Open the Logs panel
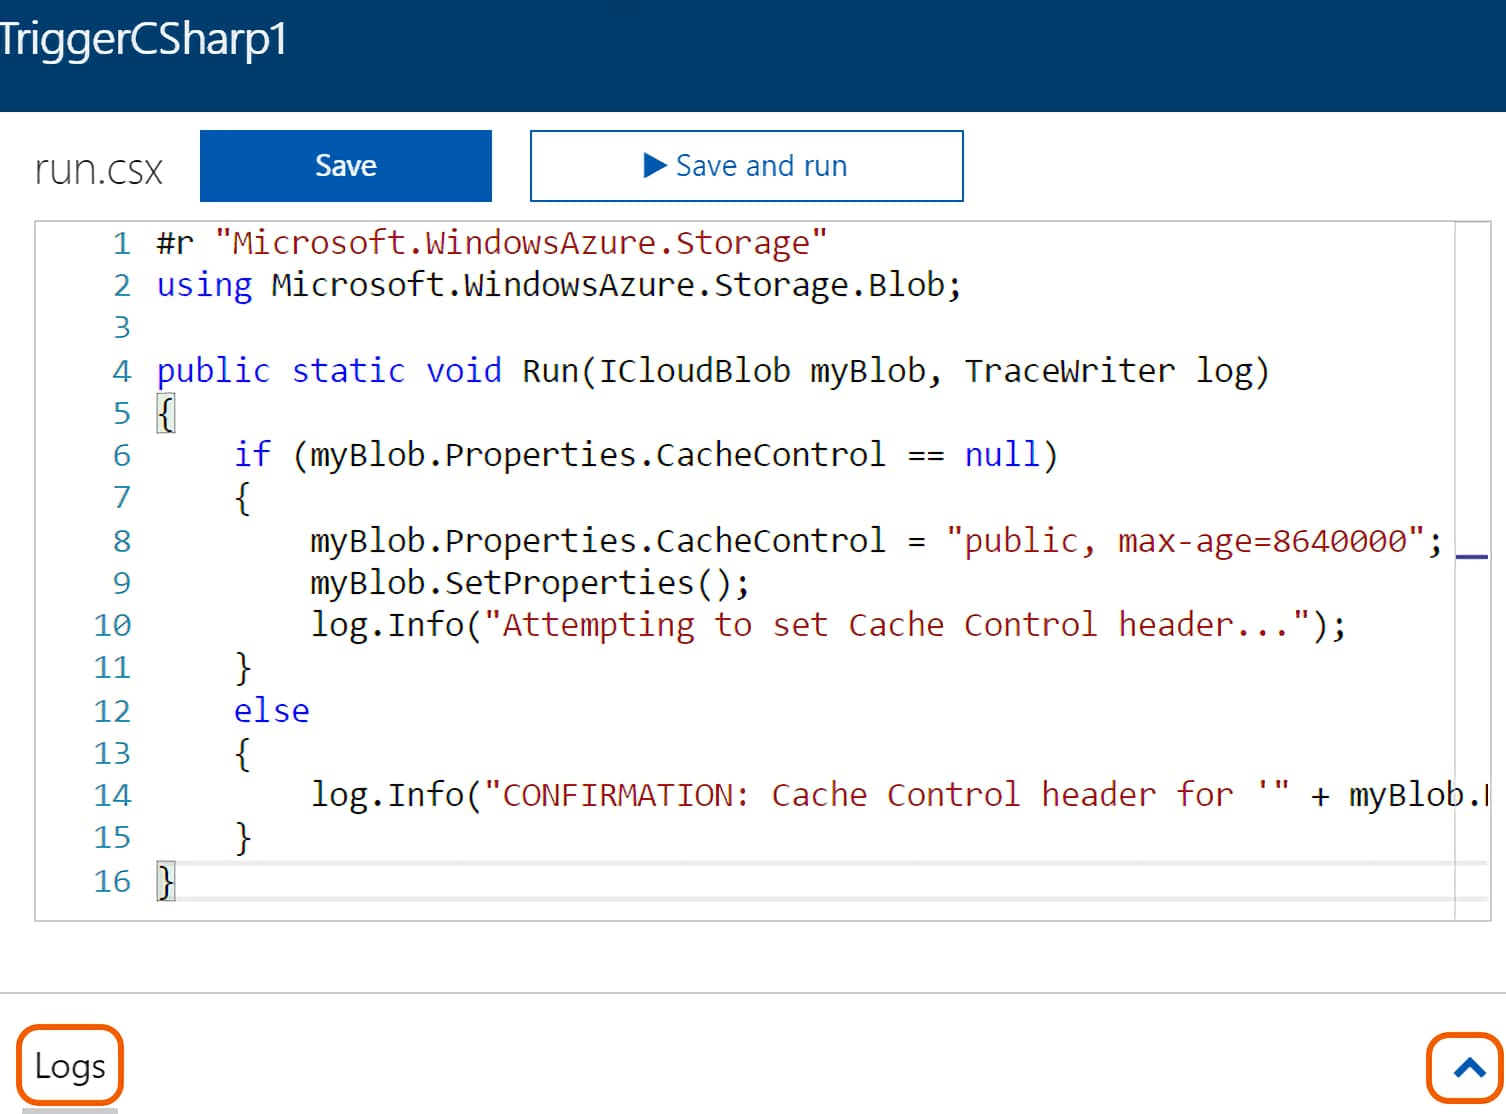 (x=68, y=1066)
